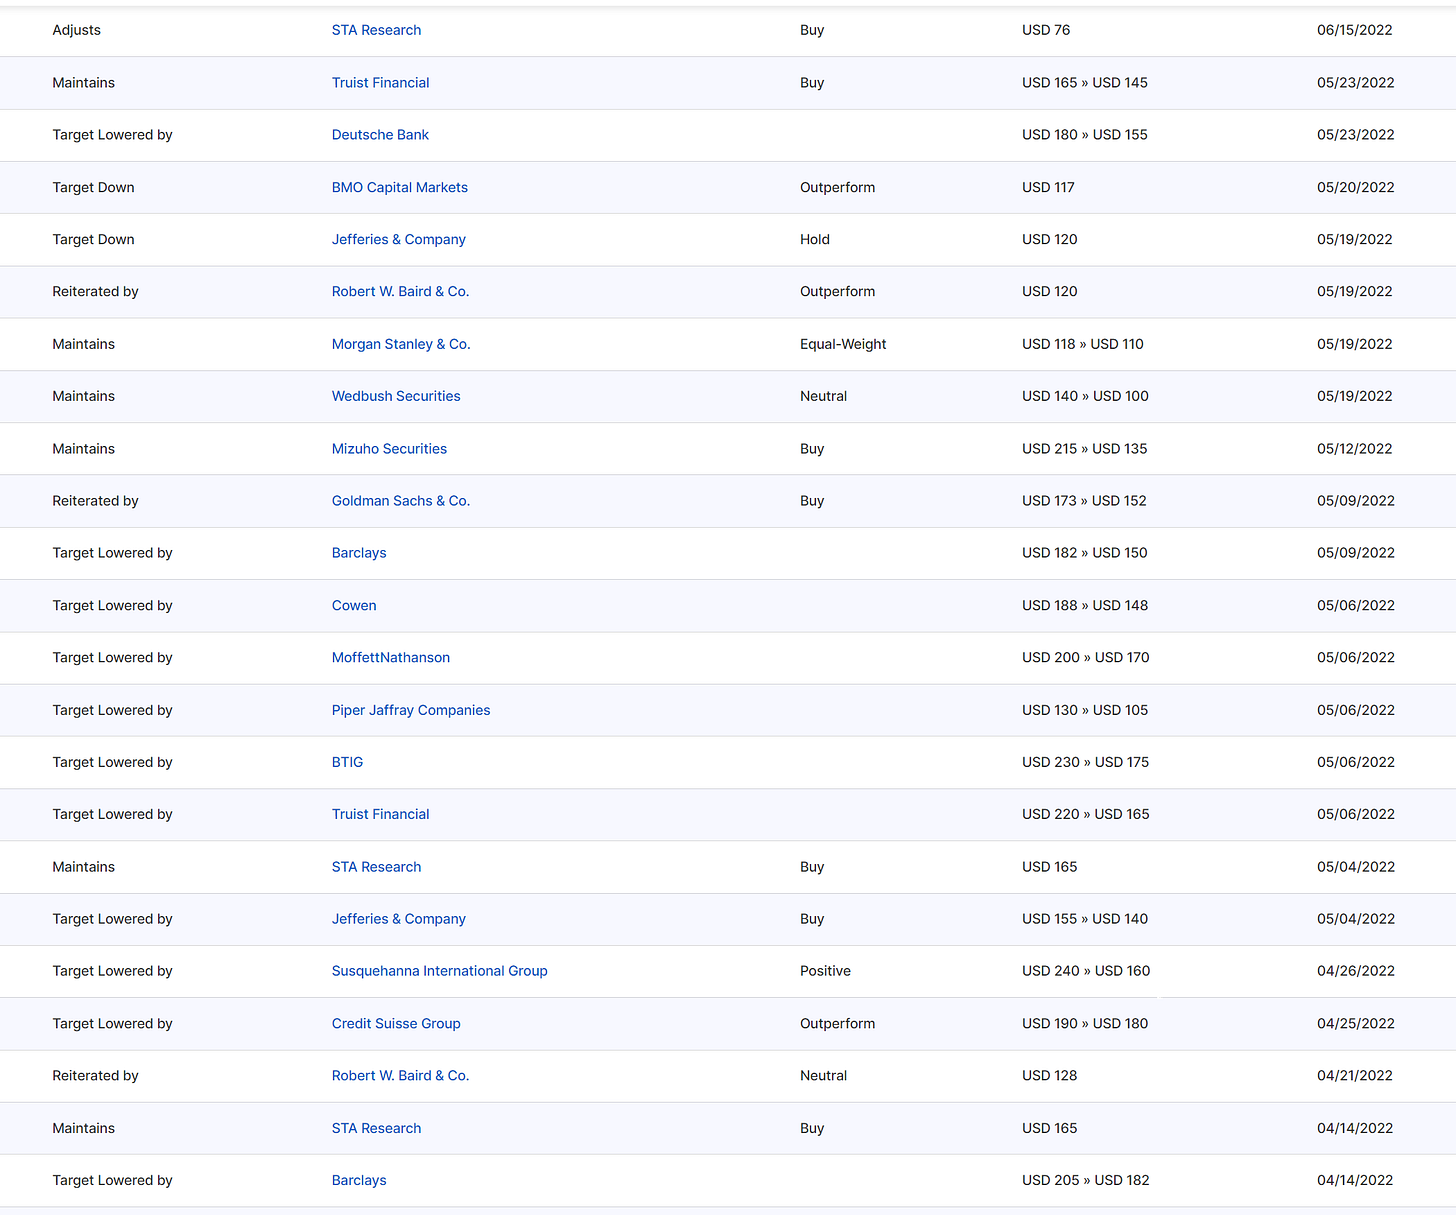1456x1215 pixels.
Task: Click the date 06/15/2022
Action: point(1355,30)
